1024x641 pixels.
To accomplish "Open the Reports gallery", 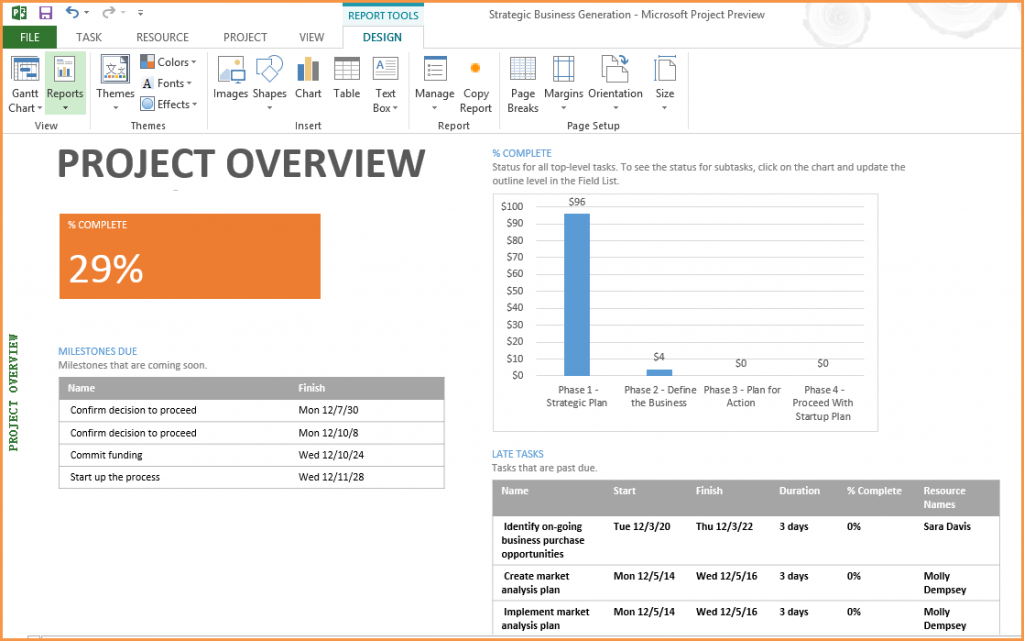I will tap(65, 85).
